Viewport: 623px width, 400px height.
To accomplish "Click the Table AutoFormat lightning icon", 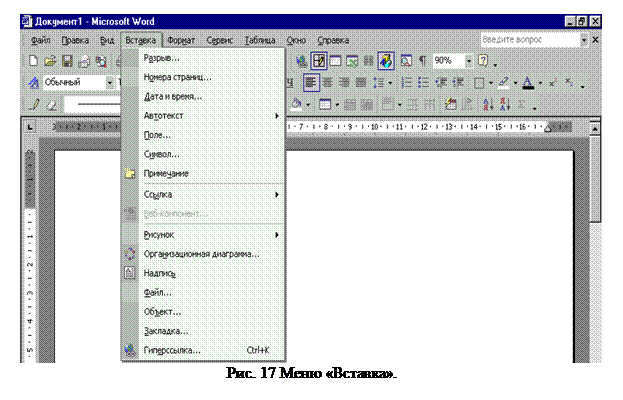I will coord(450,105).
